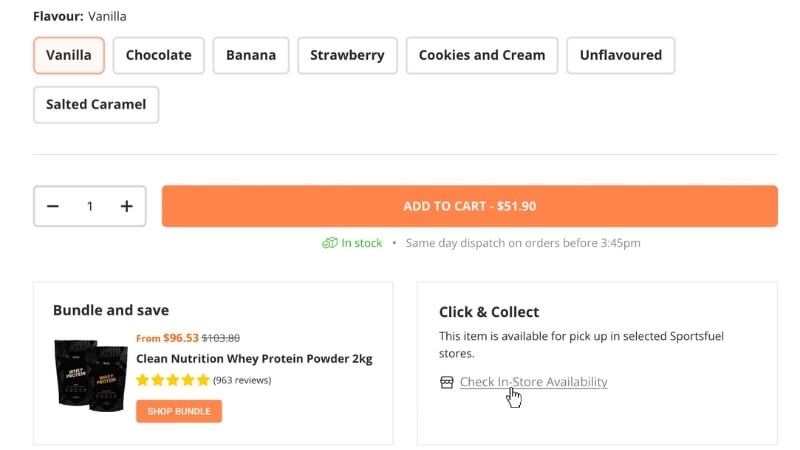Image resolution: width=800 pixels, height=450 pixels.
Task: Open Check In-Store Availability link
Action: [533, 382]
